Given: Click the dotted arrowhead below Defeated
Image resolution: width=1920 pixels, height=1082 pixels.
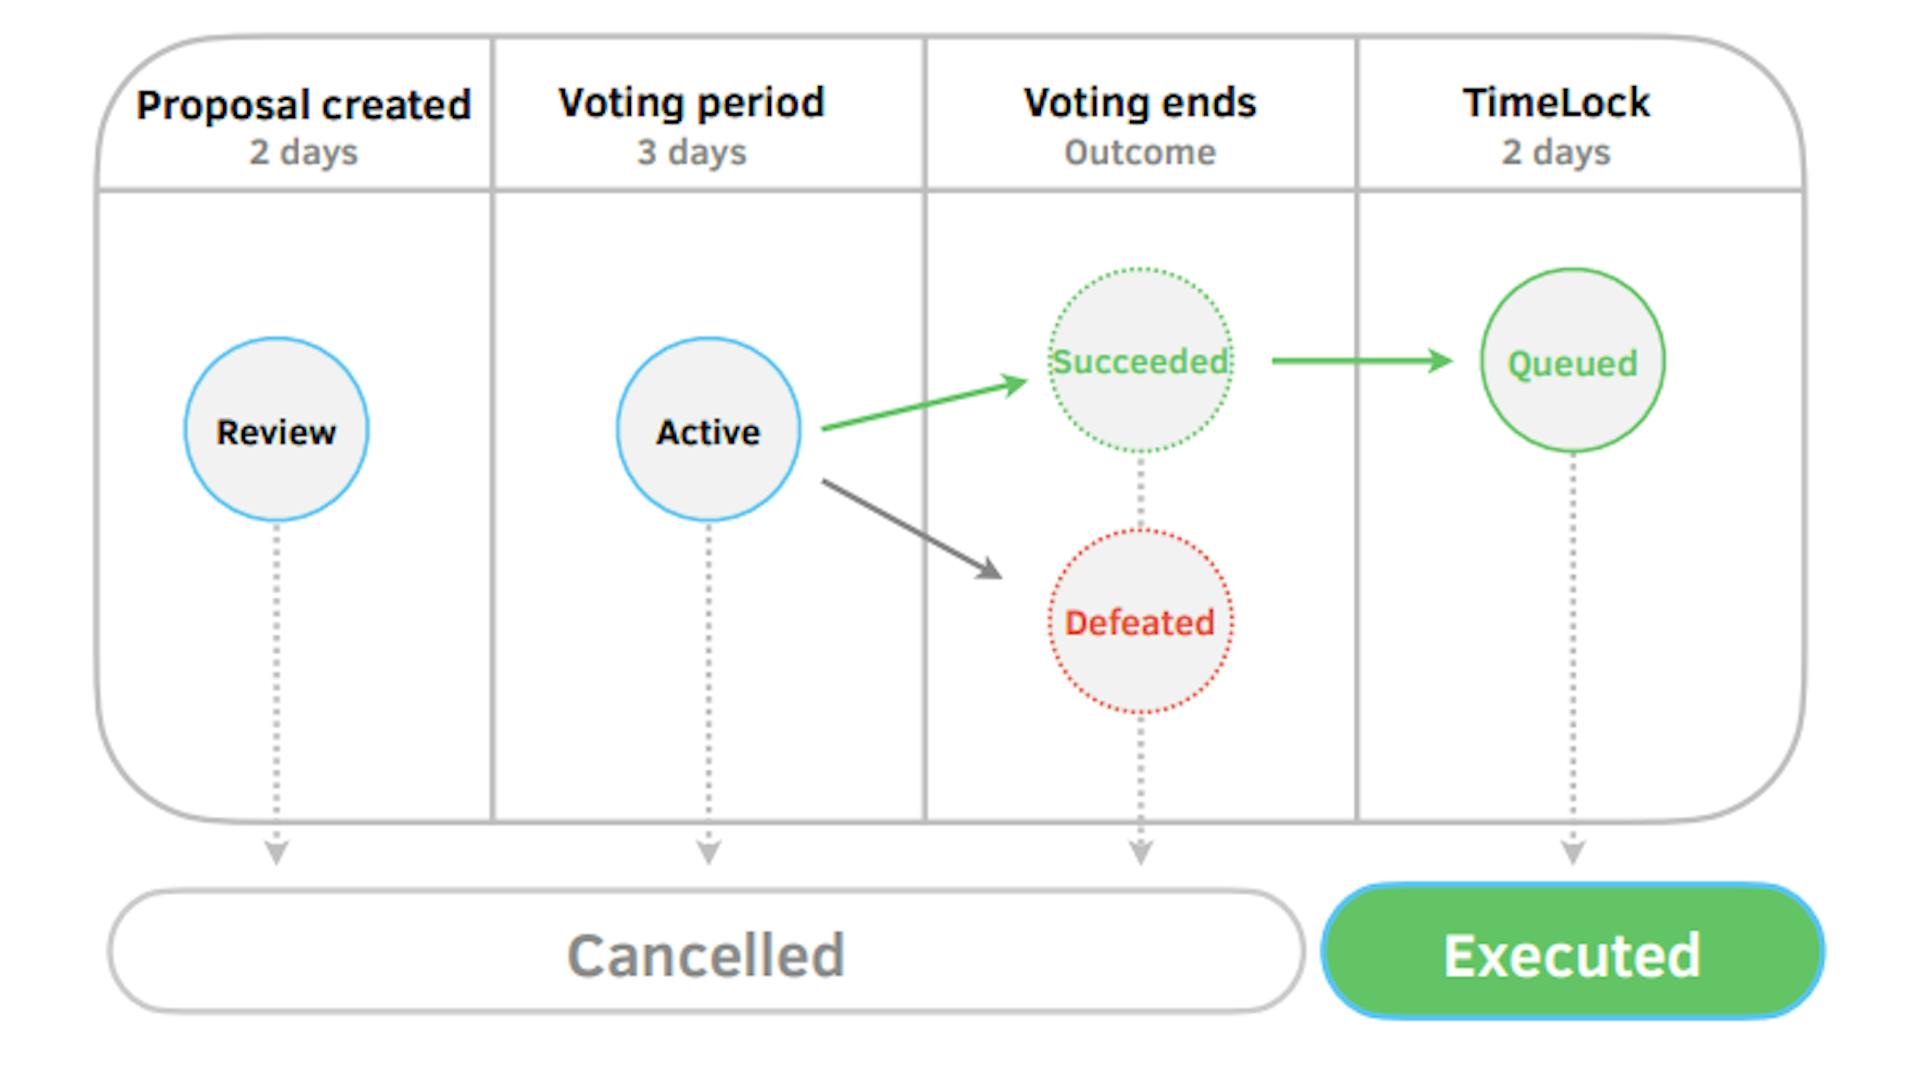Looking at the screenshot, I should [x=1140, y=852].
